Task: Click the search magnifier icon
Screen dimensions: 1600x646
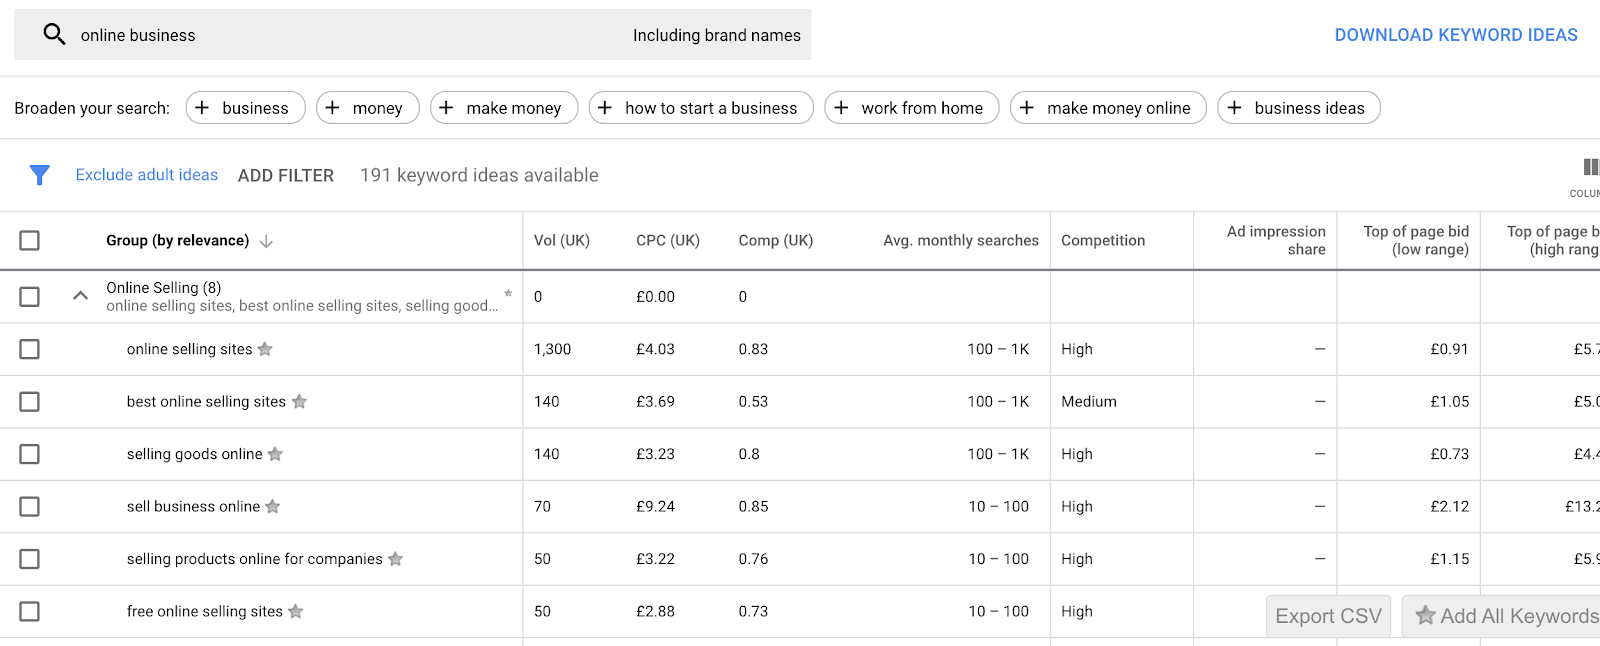Action: (54, 35)
